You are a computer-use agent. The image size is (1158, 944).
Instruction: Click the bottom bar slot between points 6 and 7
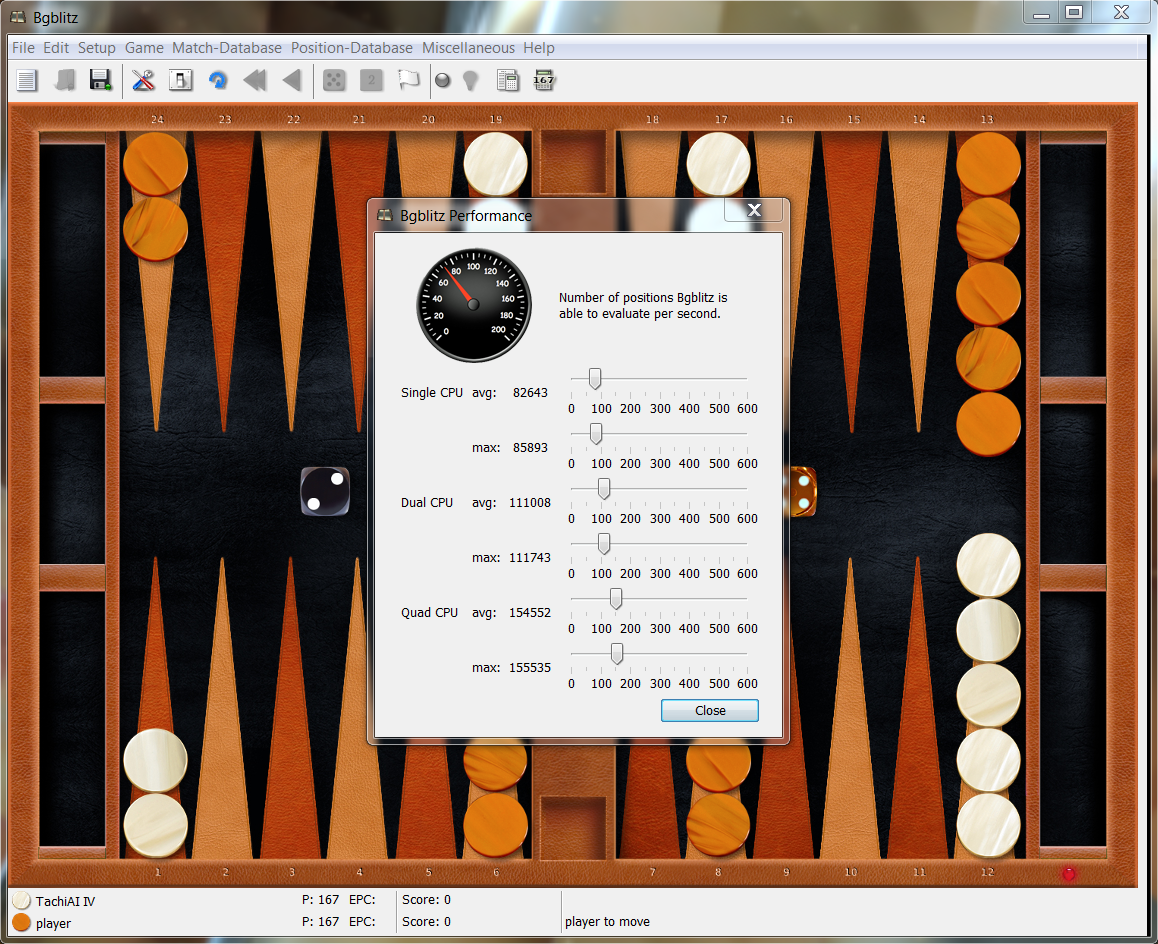click(x=574, y=827)
